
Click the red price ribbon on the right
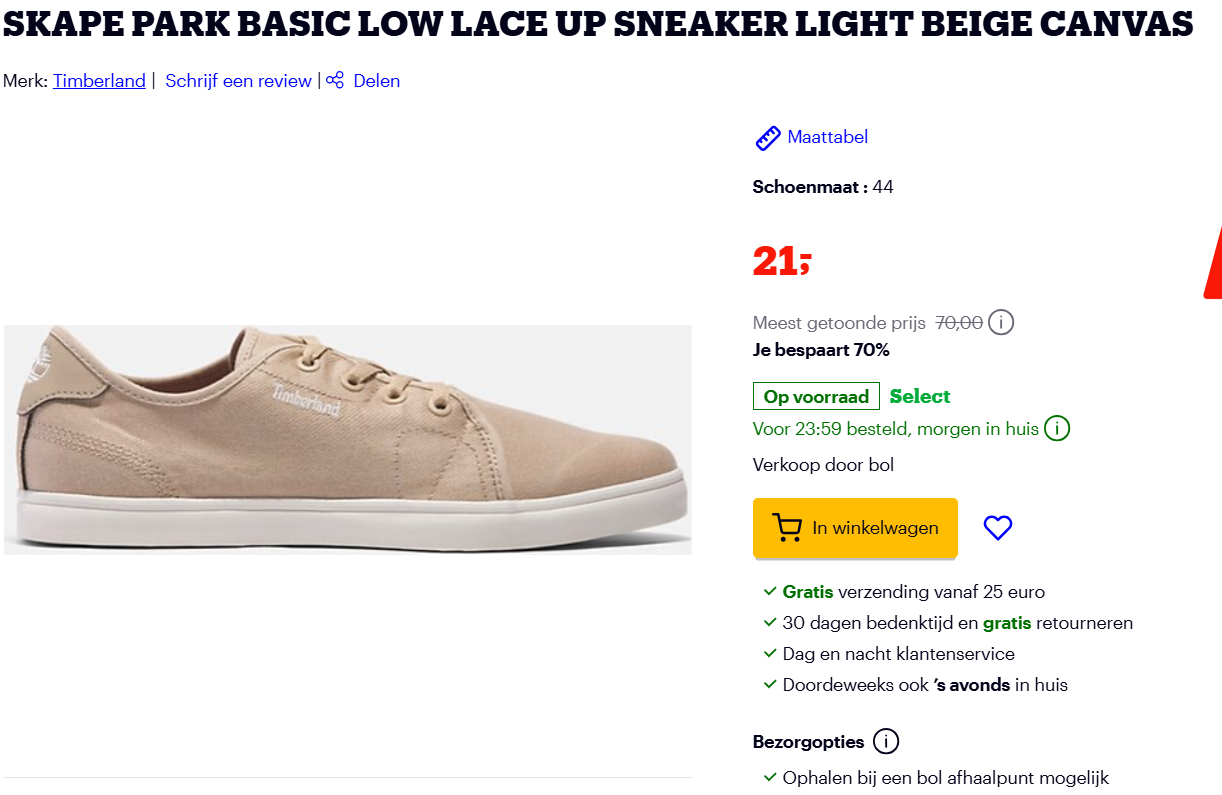tap(1215, 263)
